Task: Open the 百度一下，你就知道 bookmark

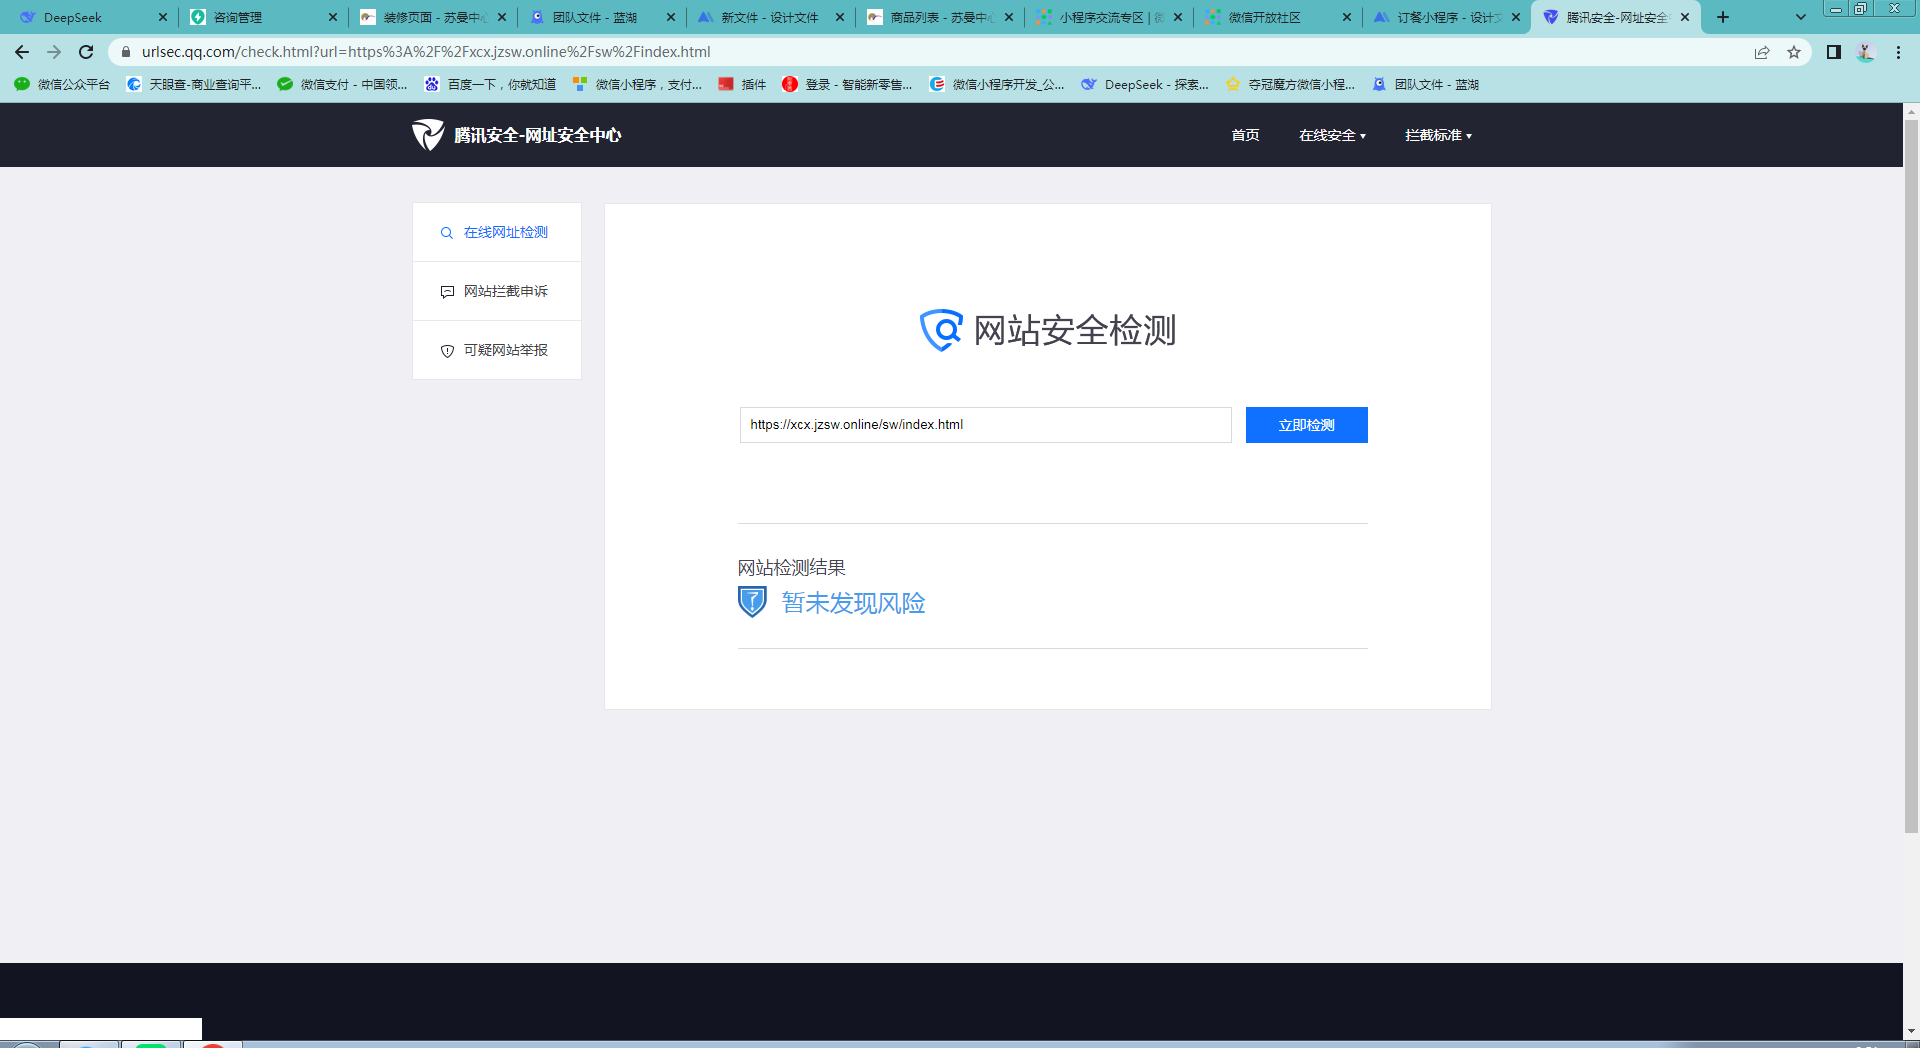Action: point(490,85)
